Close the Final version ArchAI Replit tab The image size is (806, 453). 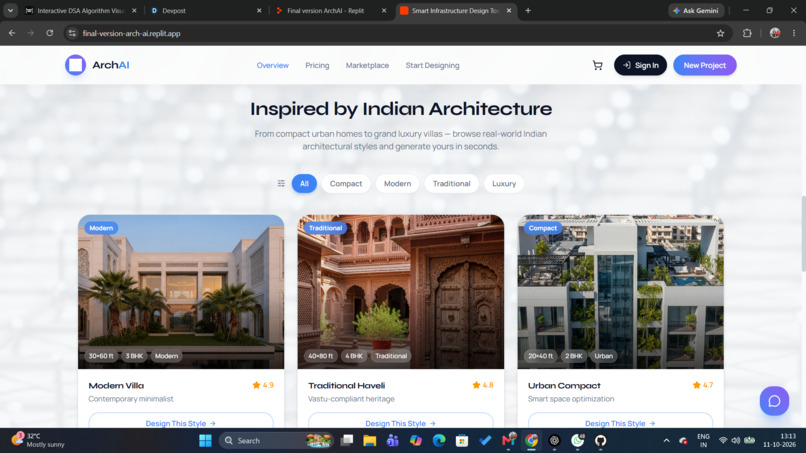pos(383,10)
